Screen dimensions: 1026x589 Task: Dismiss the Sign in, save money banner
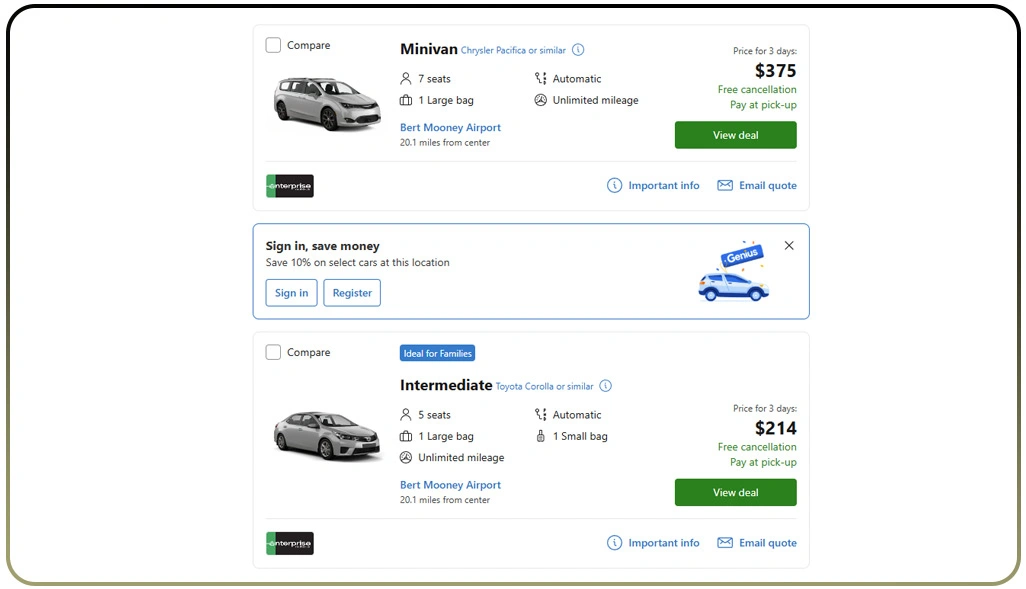click(x=789, y=245)
